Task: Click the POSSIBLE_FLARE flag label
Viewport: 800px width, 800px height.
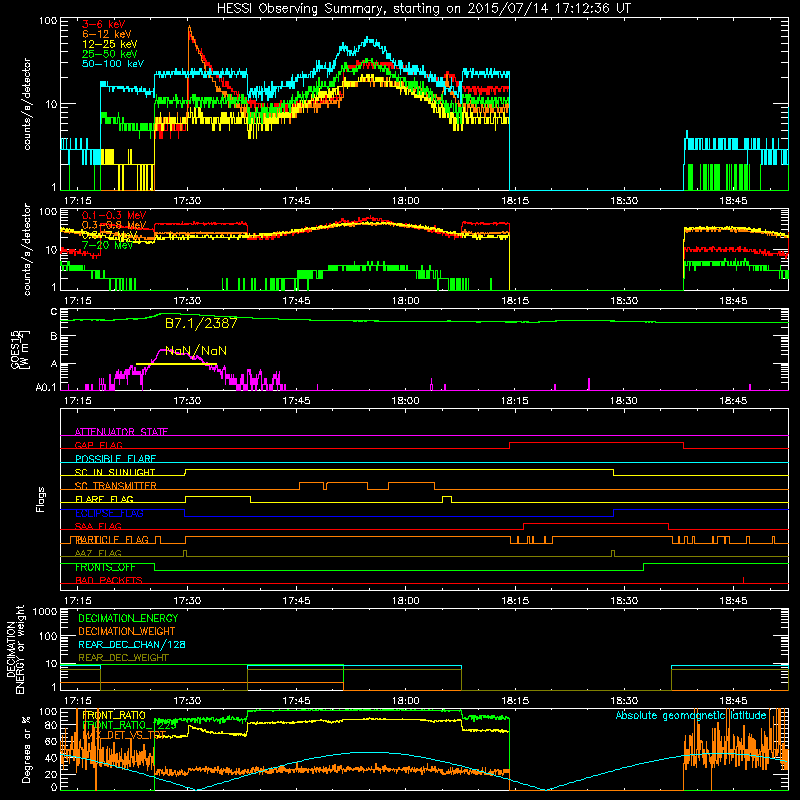Action: coord(115,459)
